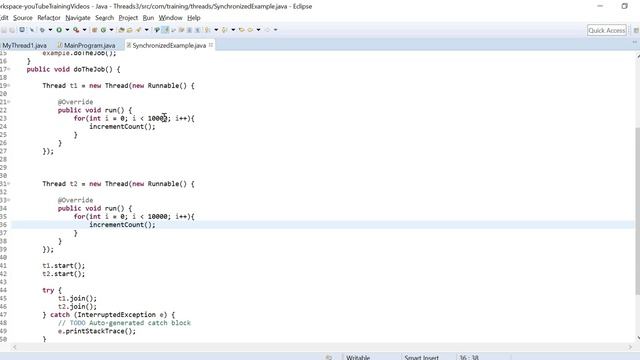Screen dimensions: 640x360
Task: Go forward with yellow Forward arrow
Action: click(x=250, y=30)
